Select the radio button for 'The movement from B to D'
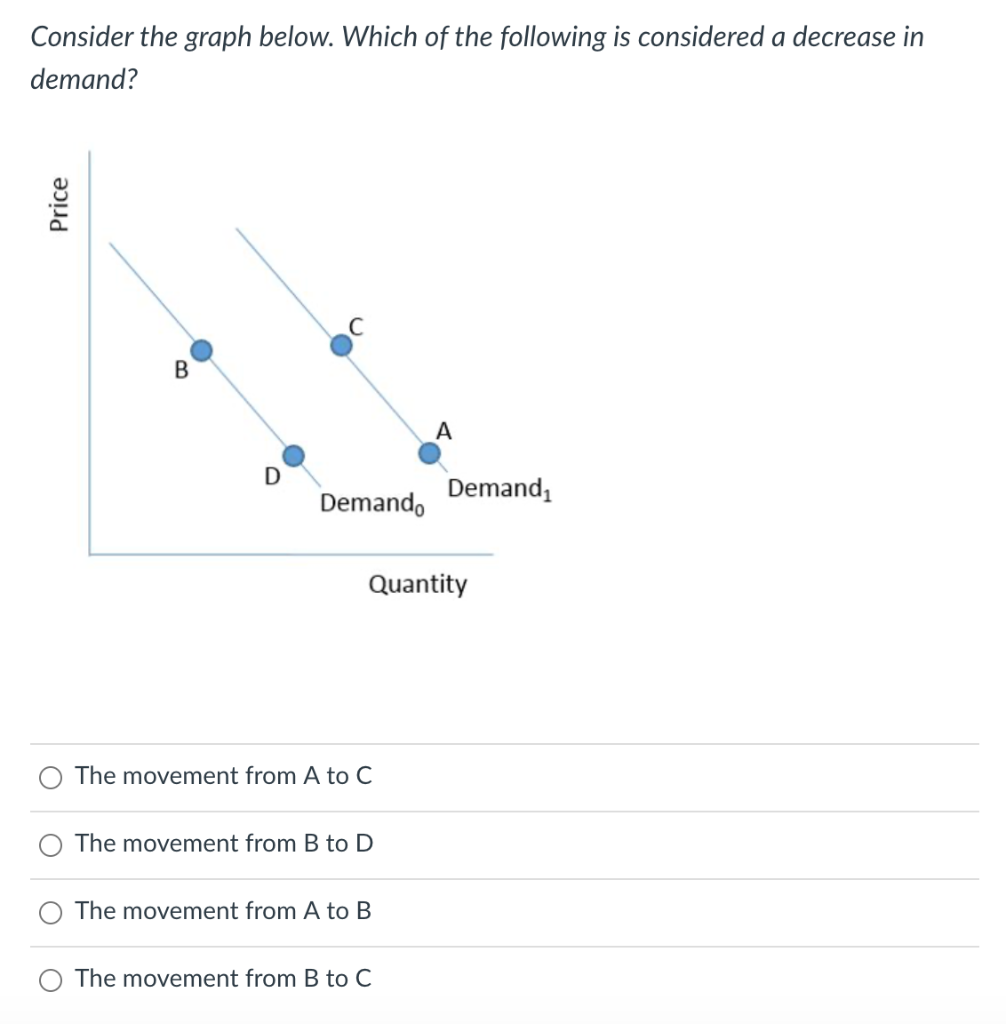Viewport: 1006px width, 1024px height. pyautogui.click(x=51, y=844)
